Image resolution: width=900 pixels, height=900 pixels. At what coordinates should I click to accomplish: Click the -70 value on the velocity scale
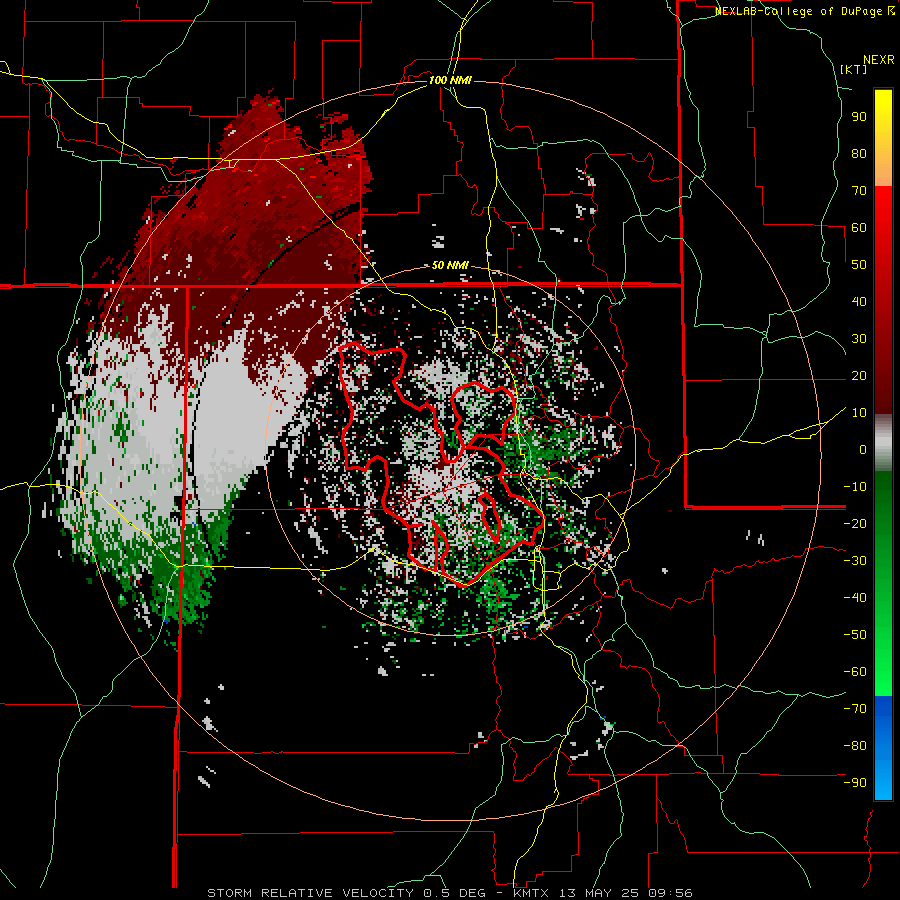pyautogui.click(x=855, y=708)
